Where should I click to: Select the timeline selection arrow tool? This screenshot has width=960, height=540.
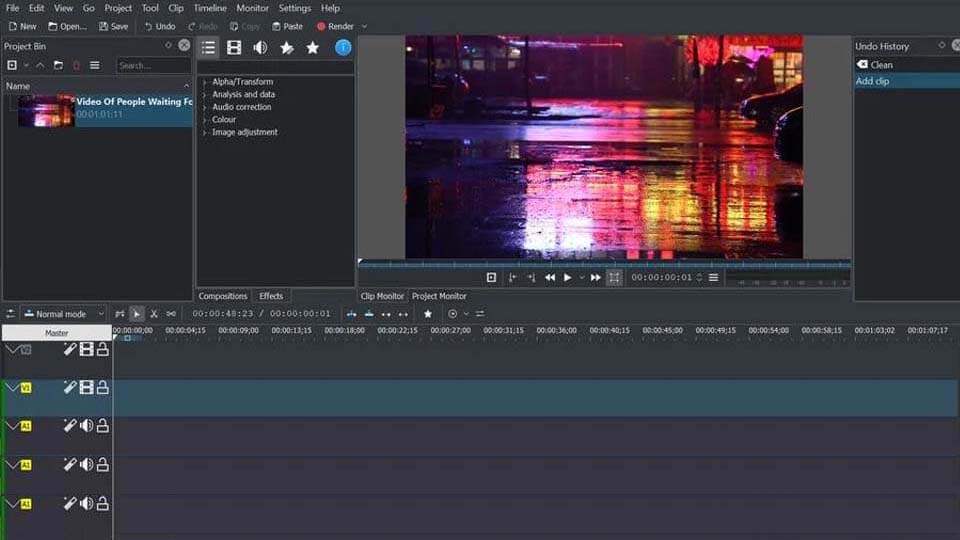tap(137, 313)
